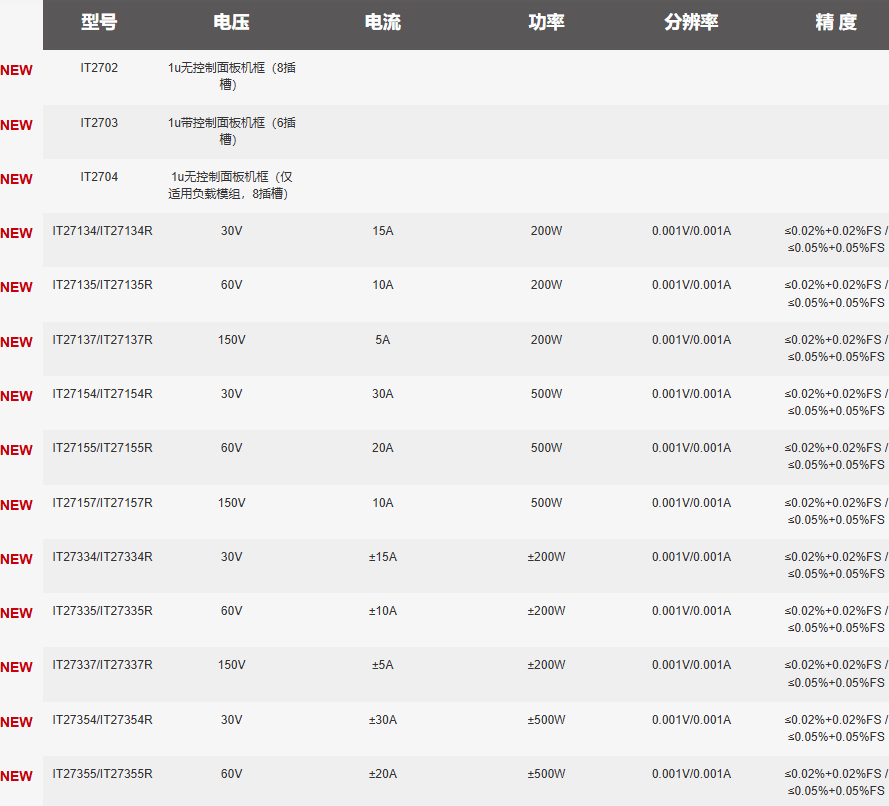This screenshot has width=889, height=806.
Task: Select the 15A current for IT27134/IT27134R
Action: 383,231
